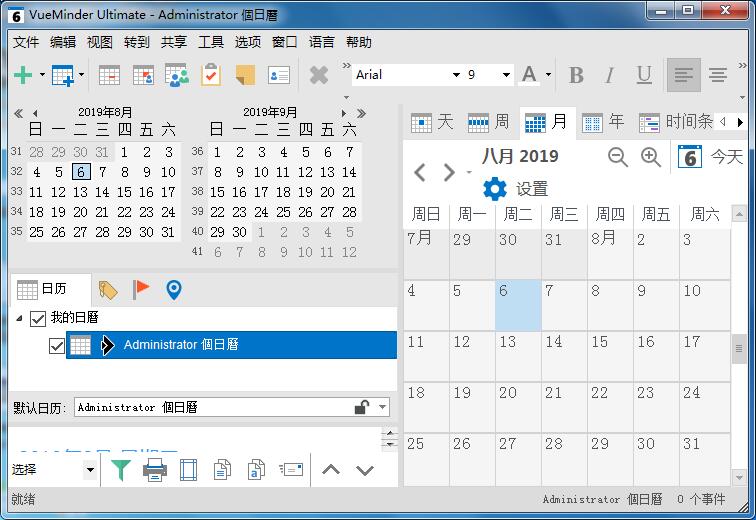
Task: Open the 工具 menu
Action: click(211, 42)
